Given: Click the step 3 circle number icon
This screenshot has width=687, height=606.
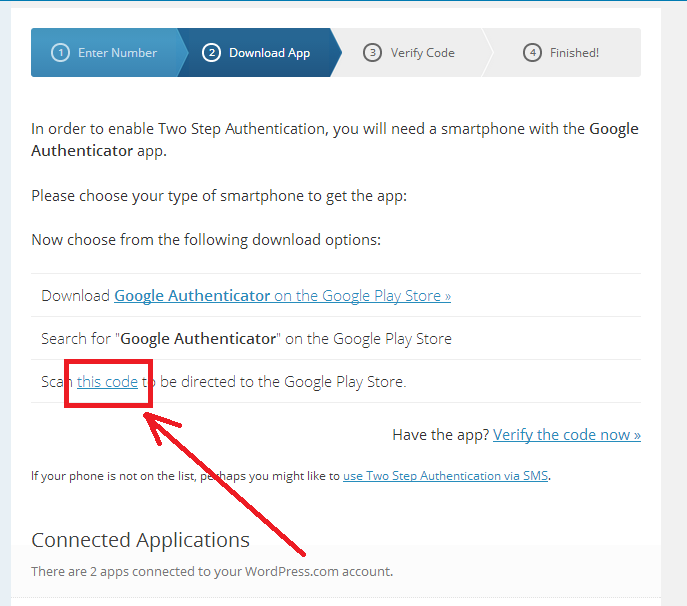Looking at the screenshot, I should click(372, 53).
